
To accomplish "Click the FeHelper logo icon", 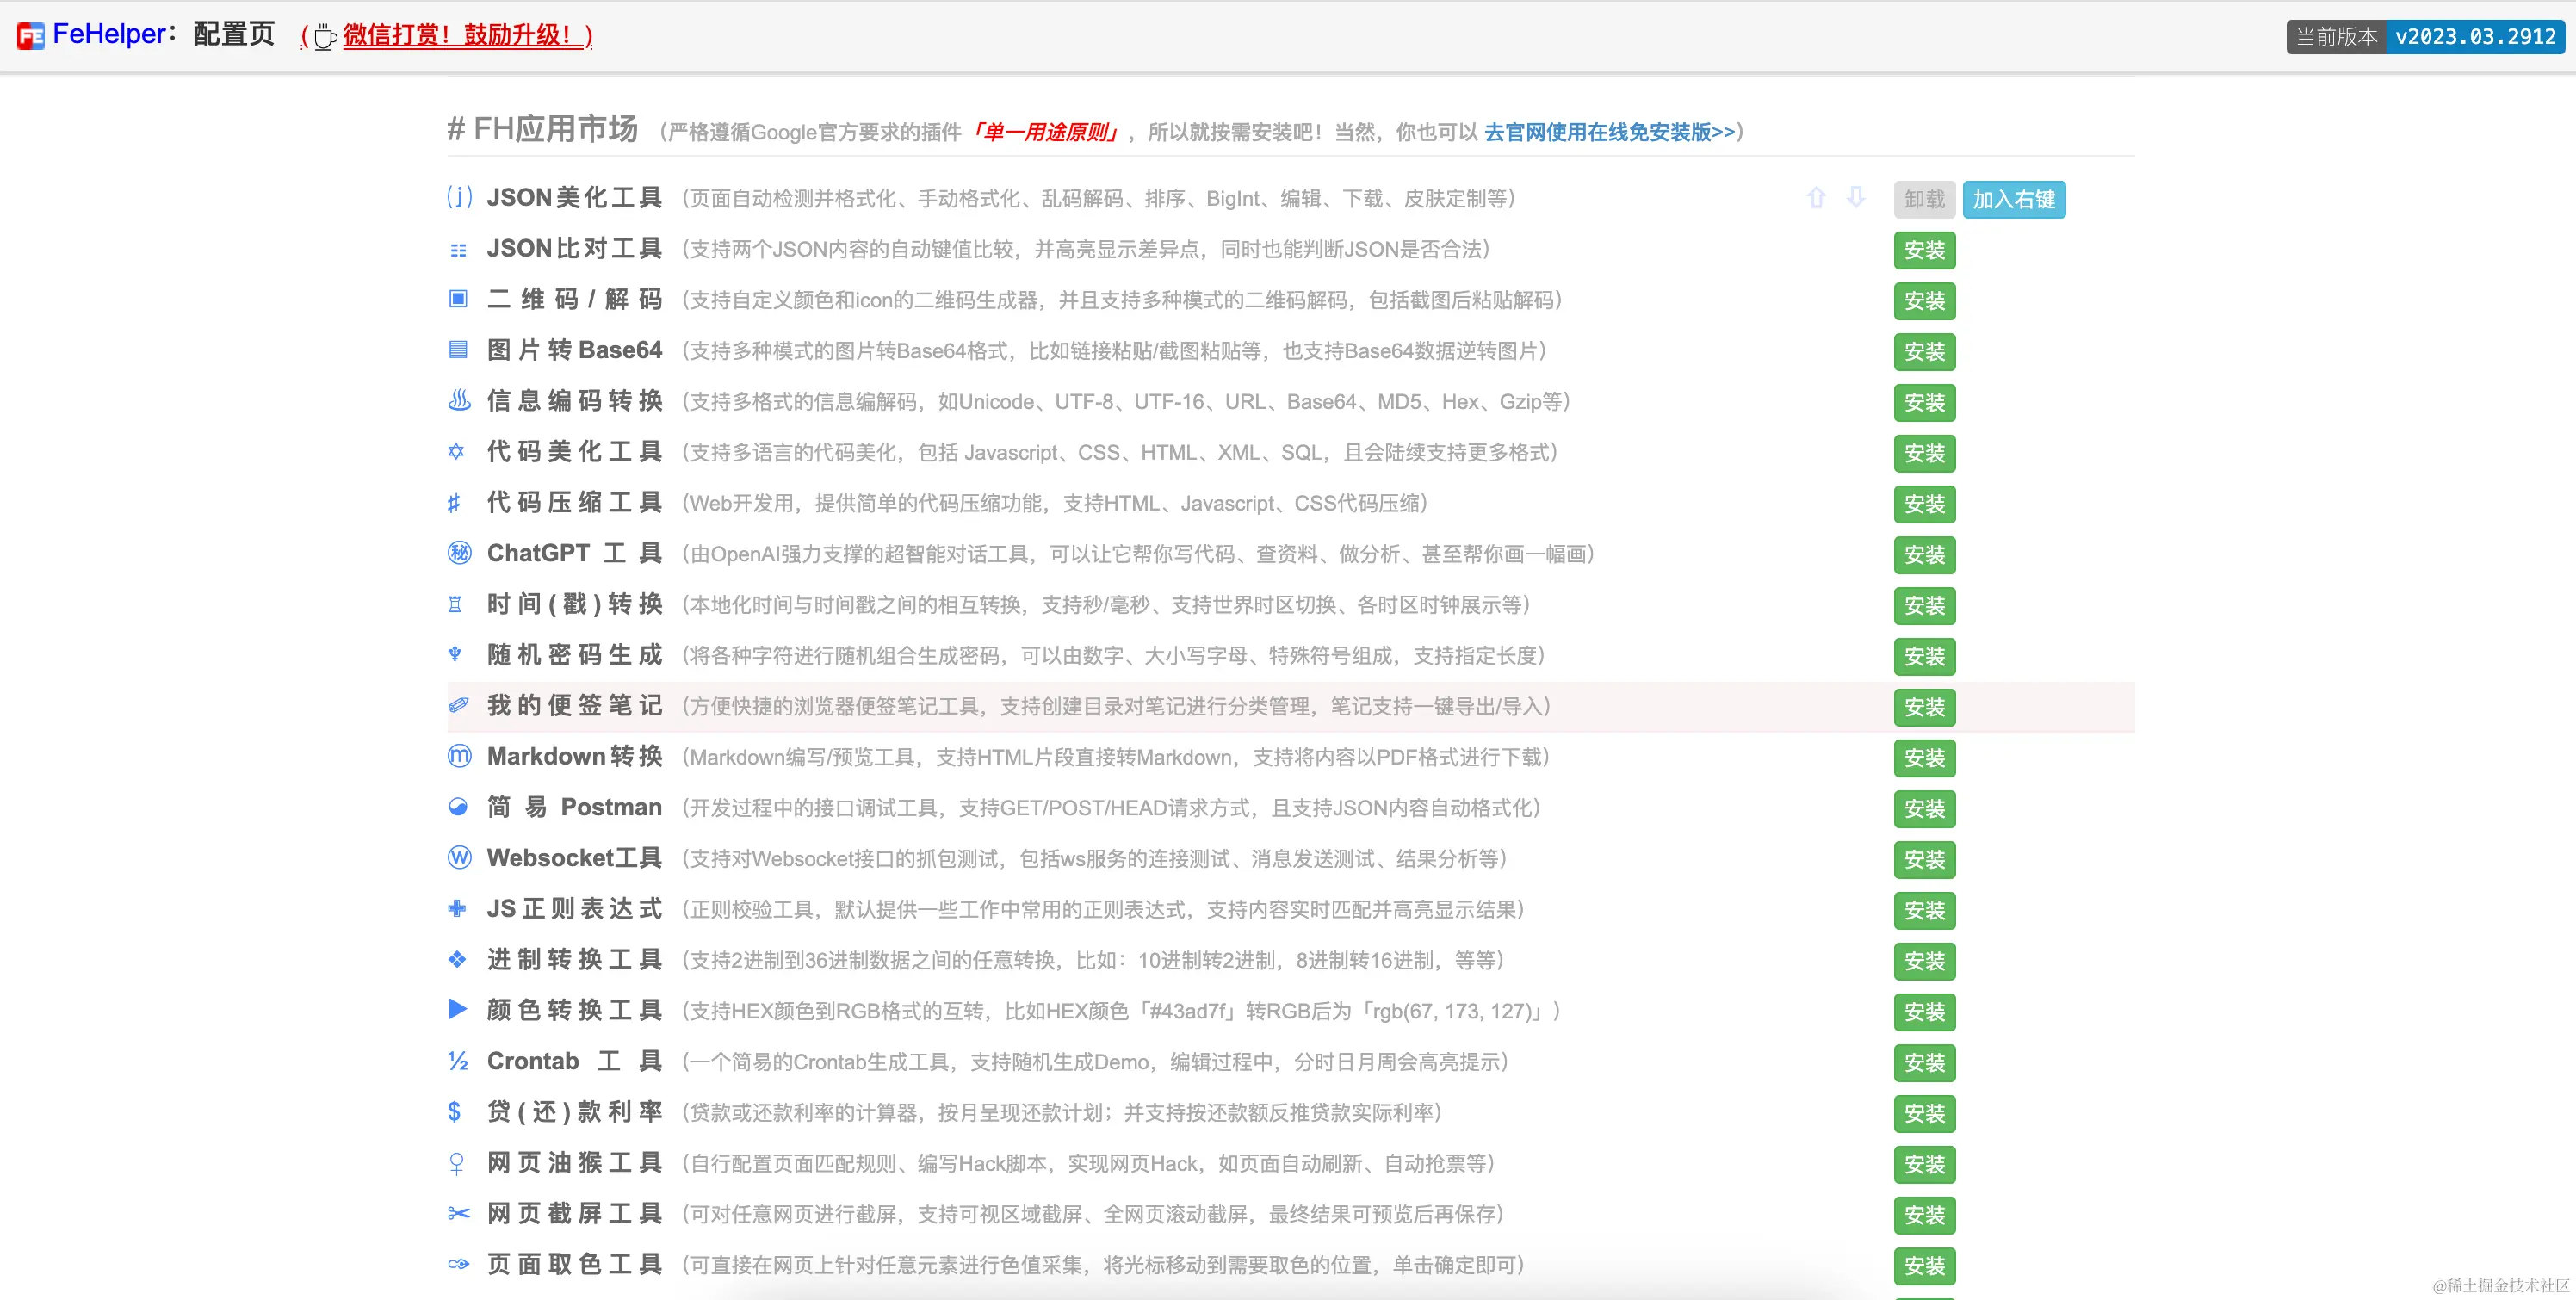I will (31, 37).
